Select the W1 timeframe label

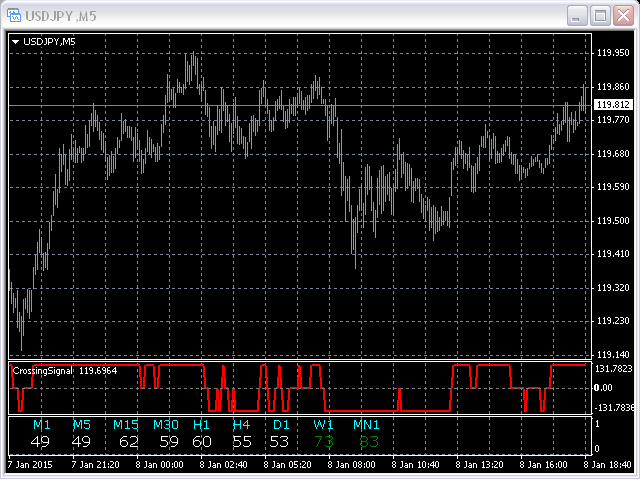click(323, 425)
